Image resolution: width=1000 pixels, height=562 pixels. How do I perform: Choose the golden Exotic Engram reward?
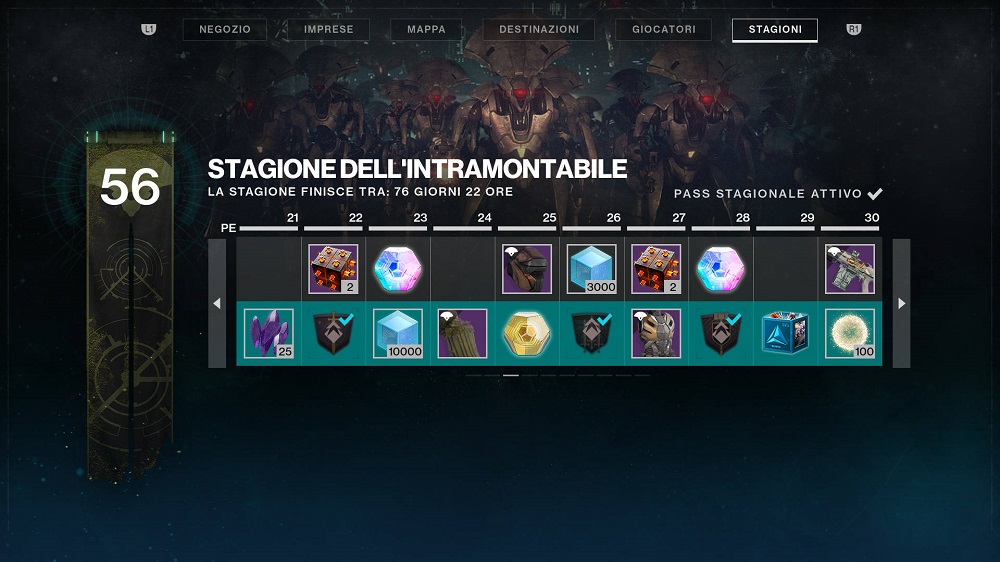(x=526, y=333)
